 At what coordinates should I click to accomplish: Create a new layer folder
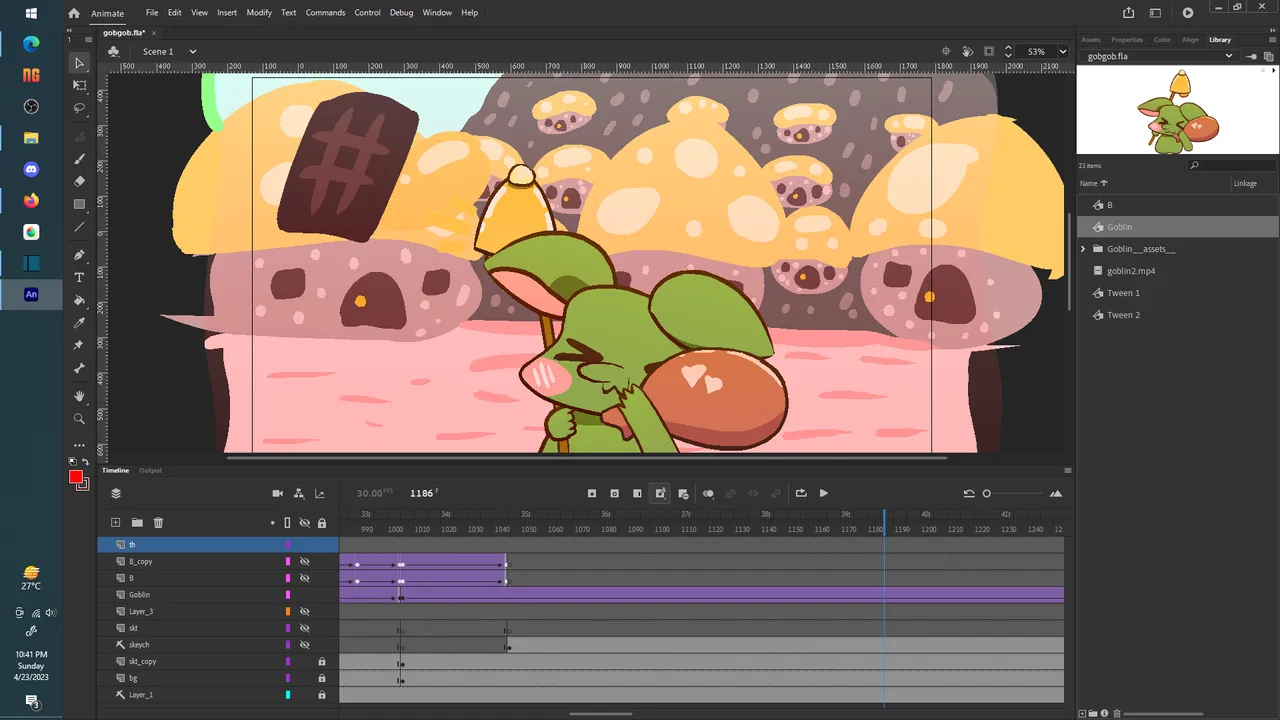click(137, 522)
